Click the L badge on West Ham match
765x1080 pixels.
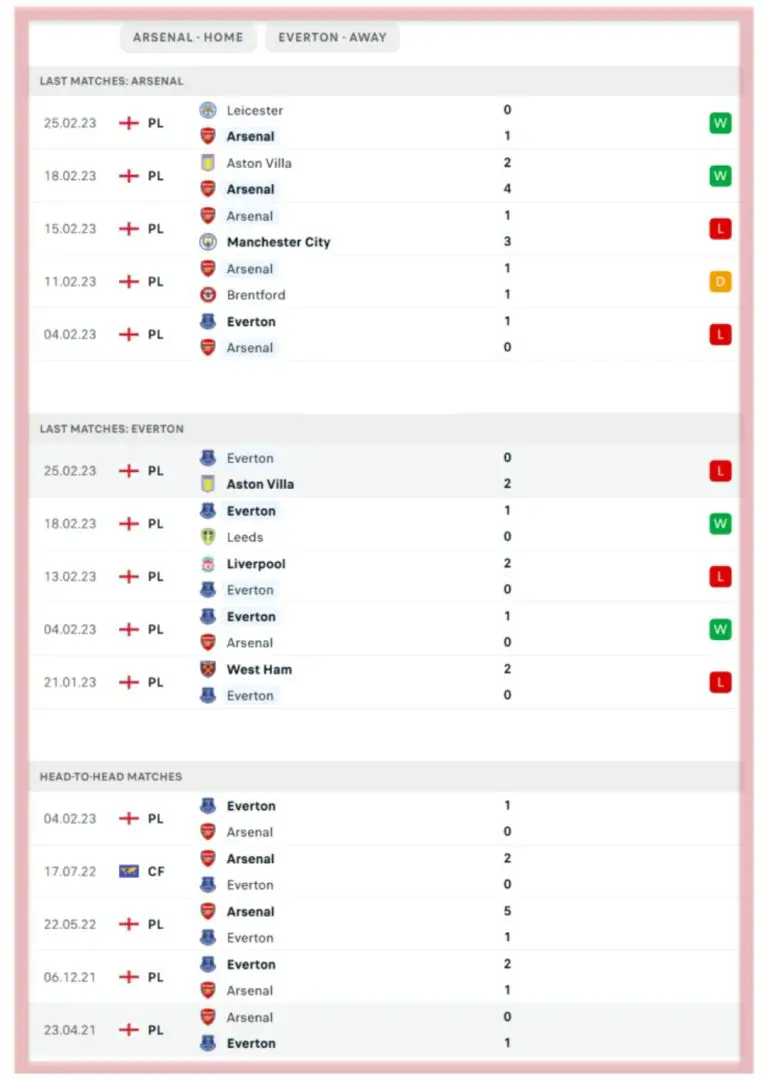(x=720, y=683)
